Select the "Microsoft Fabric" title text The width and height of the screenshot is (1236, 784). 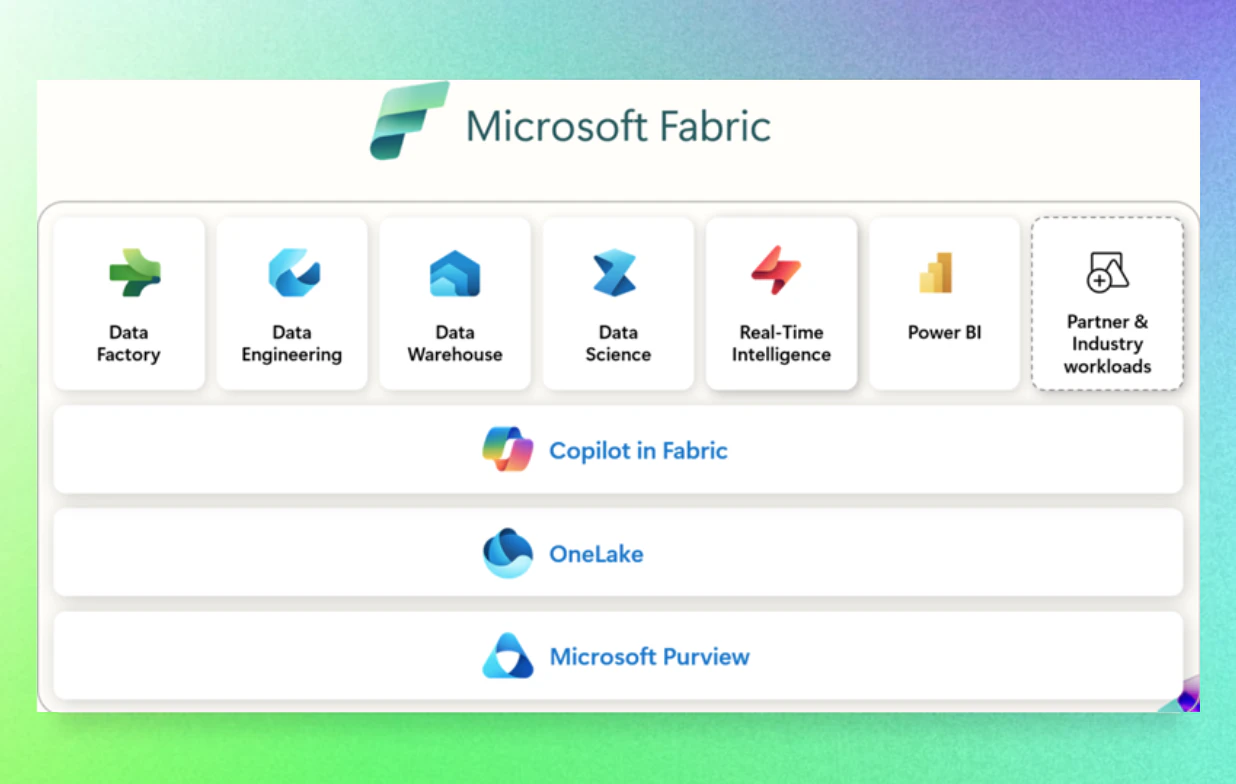[x=618, y=127]
